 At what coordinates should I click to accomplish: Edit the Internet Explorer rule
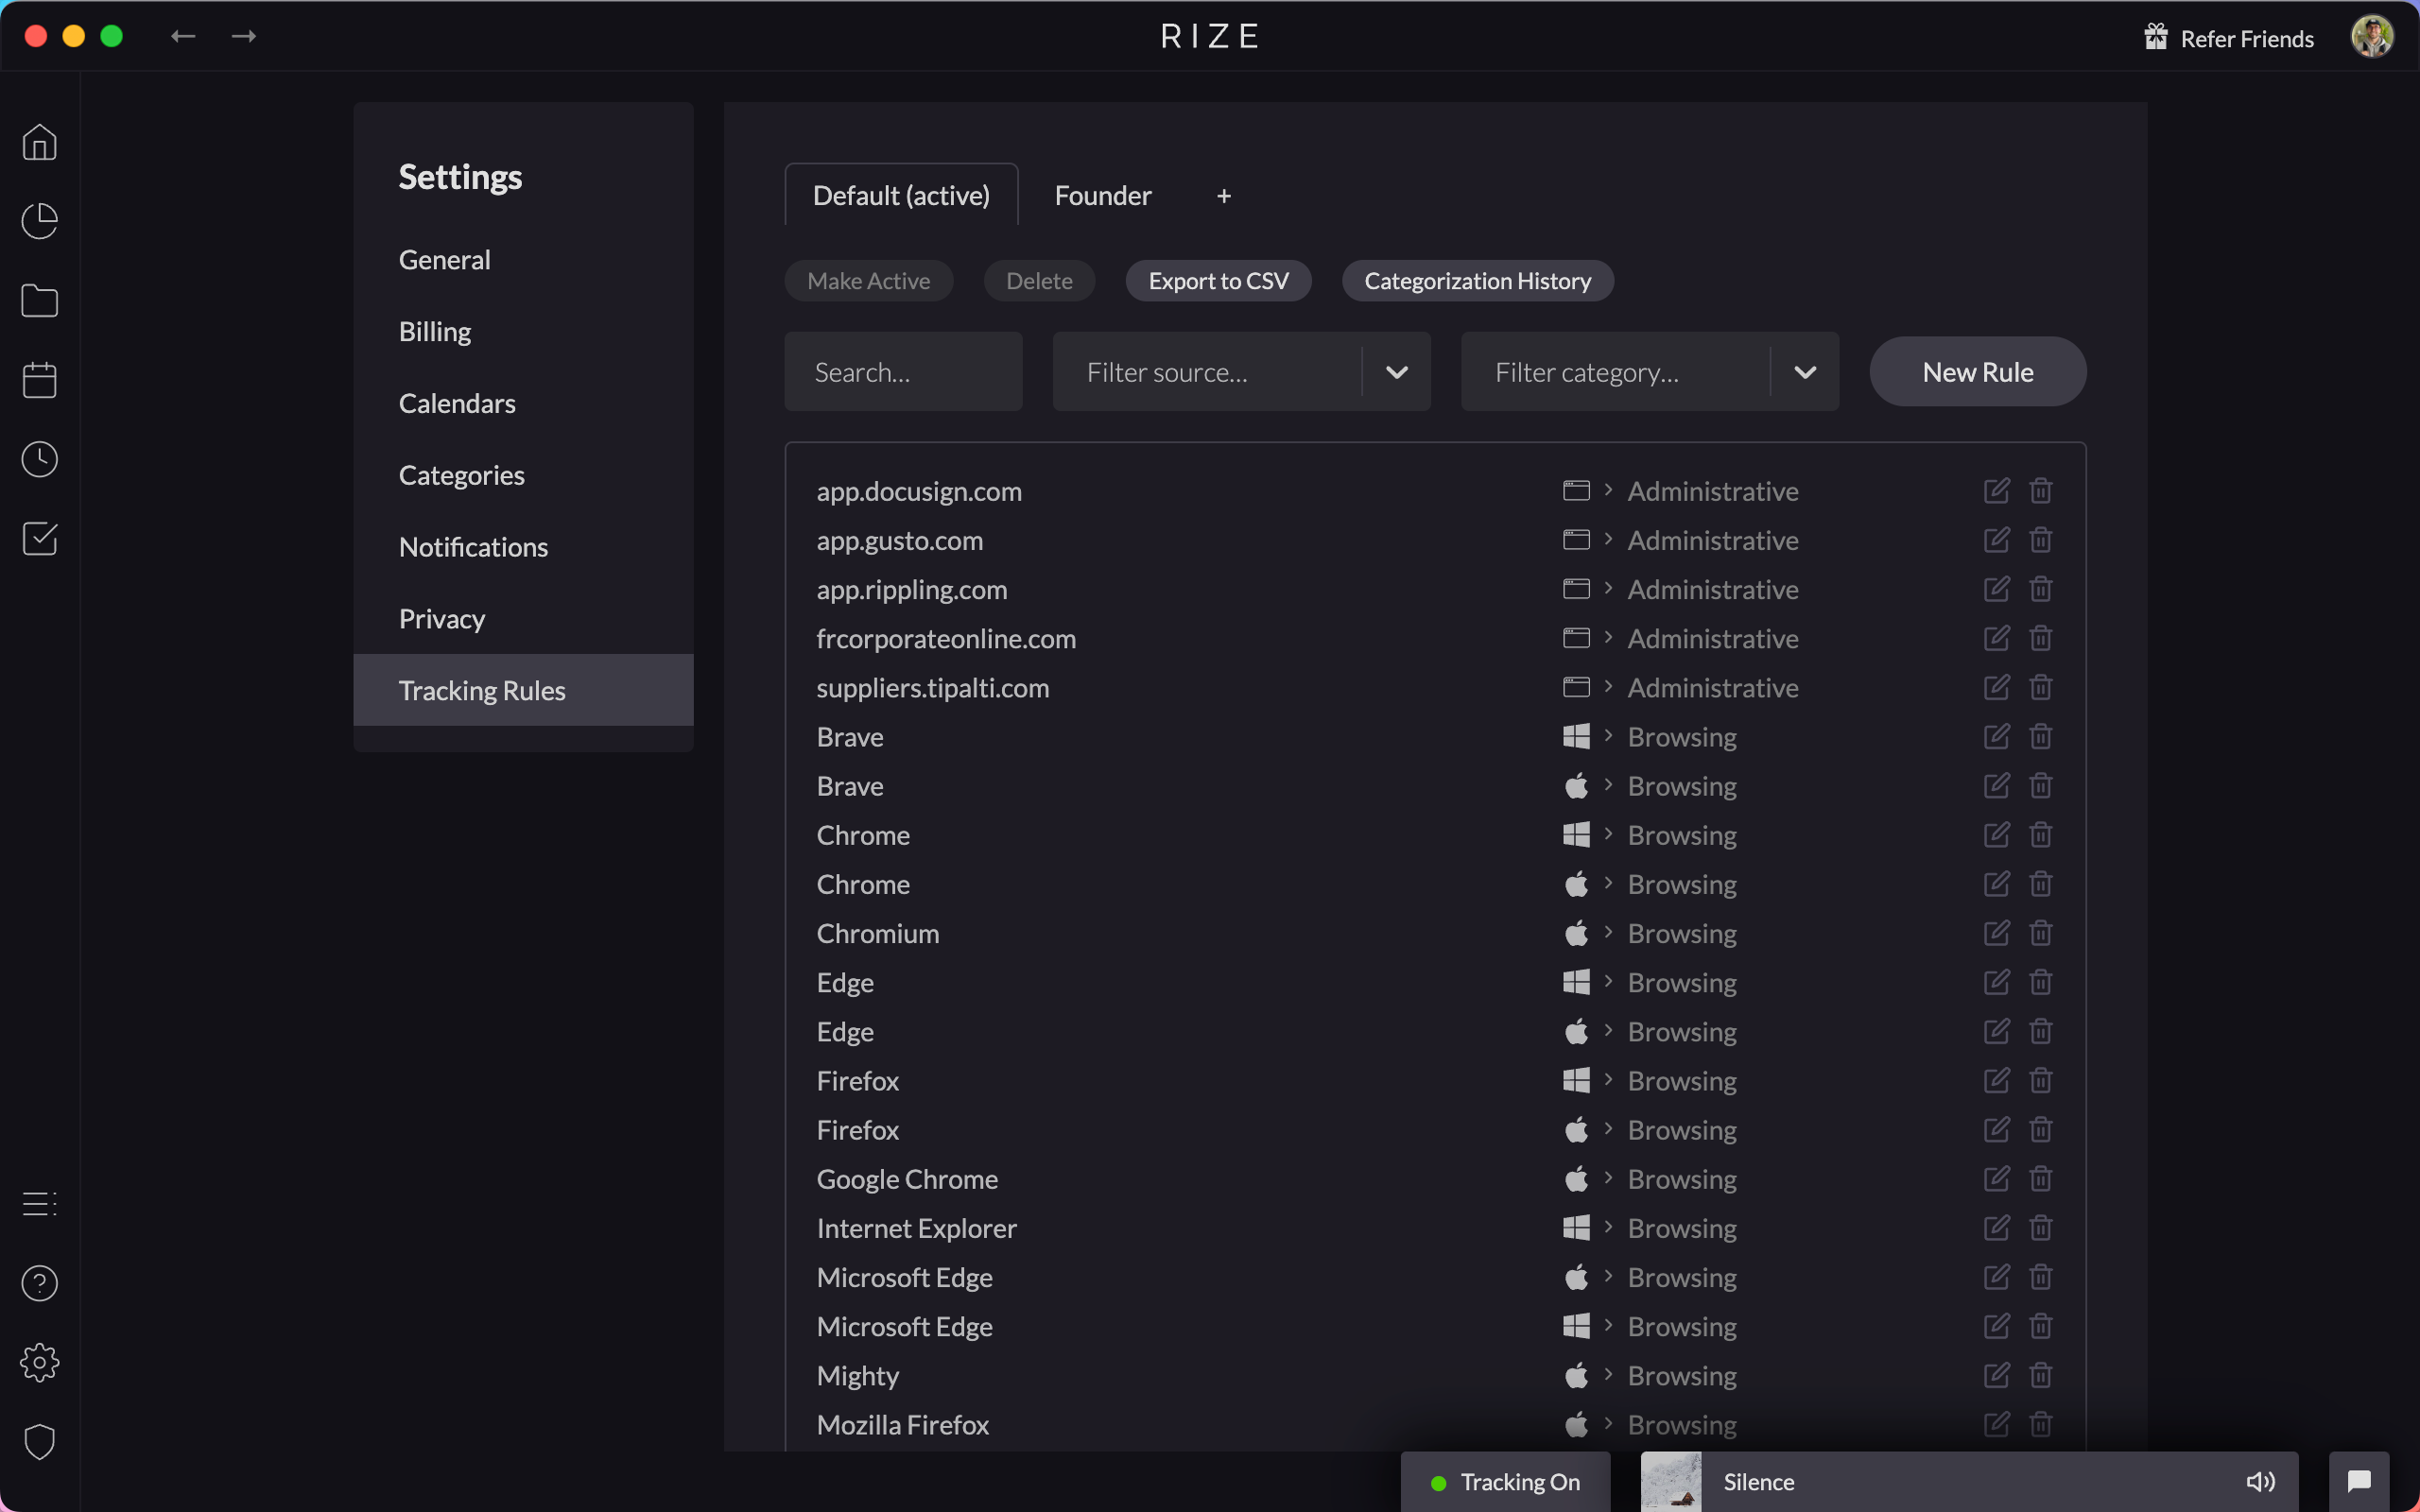click(x=1996, y=1228)
